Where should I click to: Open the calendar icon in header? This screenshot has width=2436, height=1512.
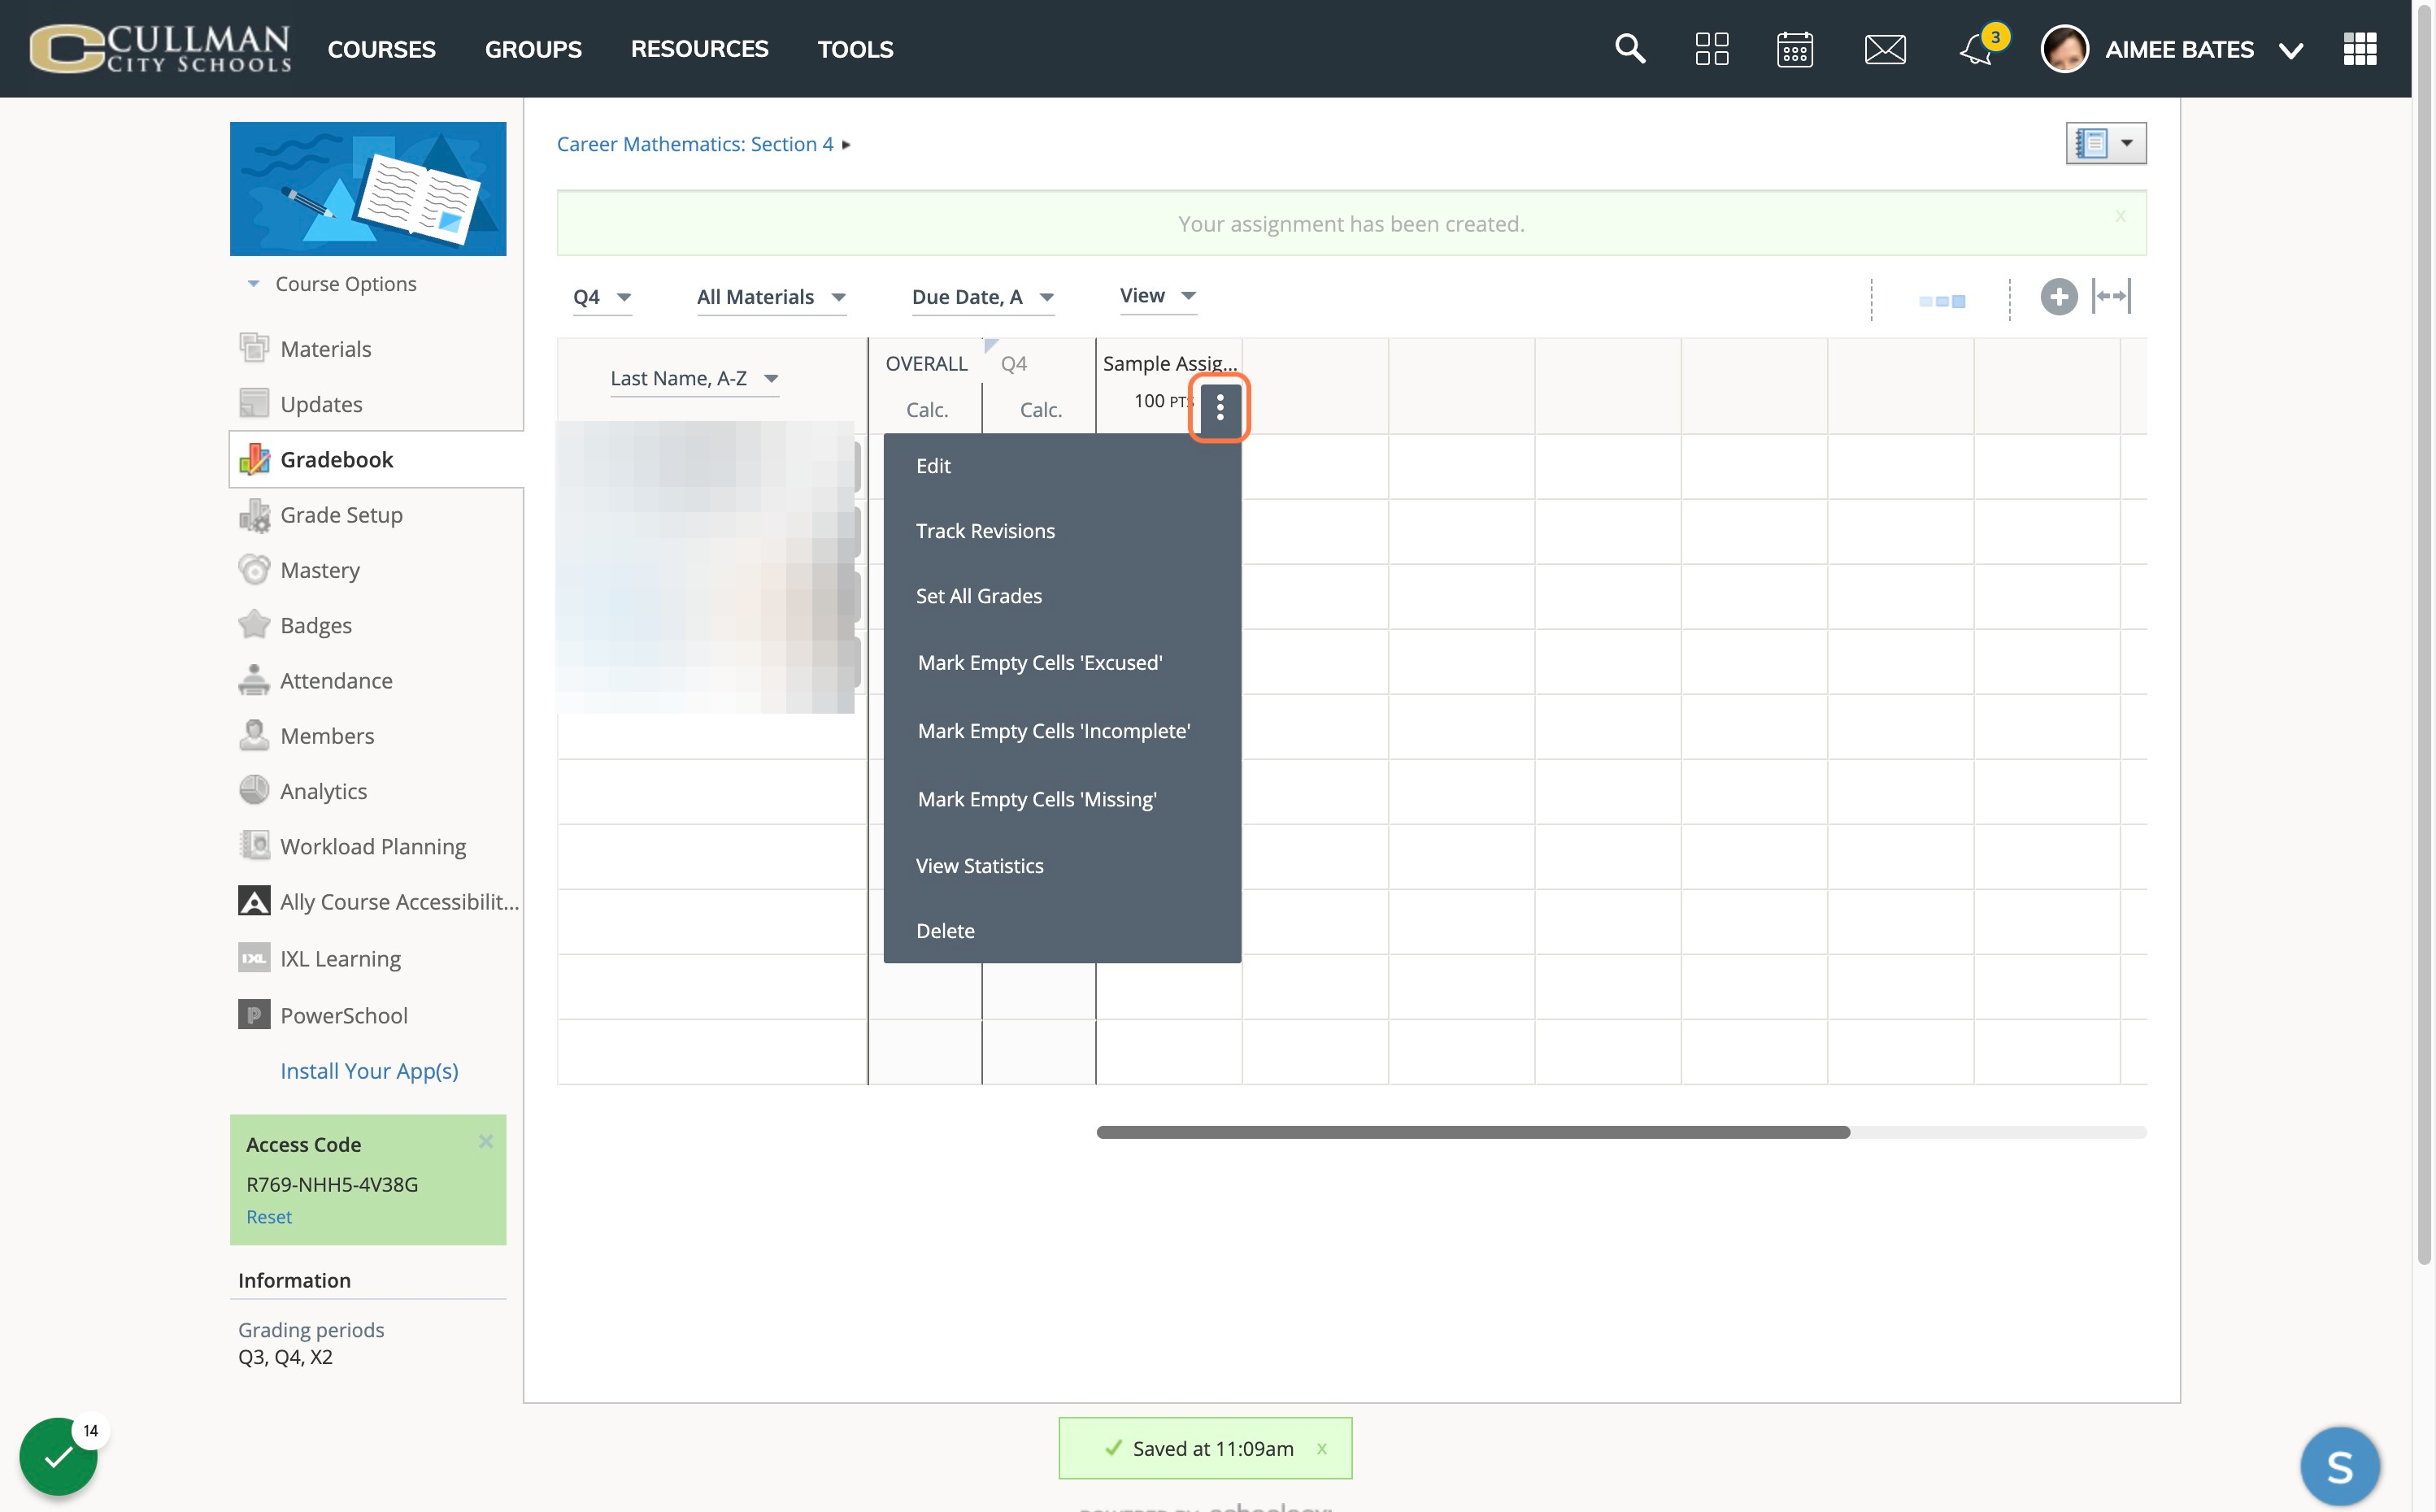pos(1795,49)
